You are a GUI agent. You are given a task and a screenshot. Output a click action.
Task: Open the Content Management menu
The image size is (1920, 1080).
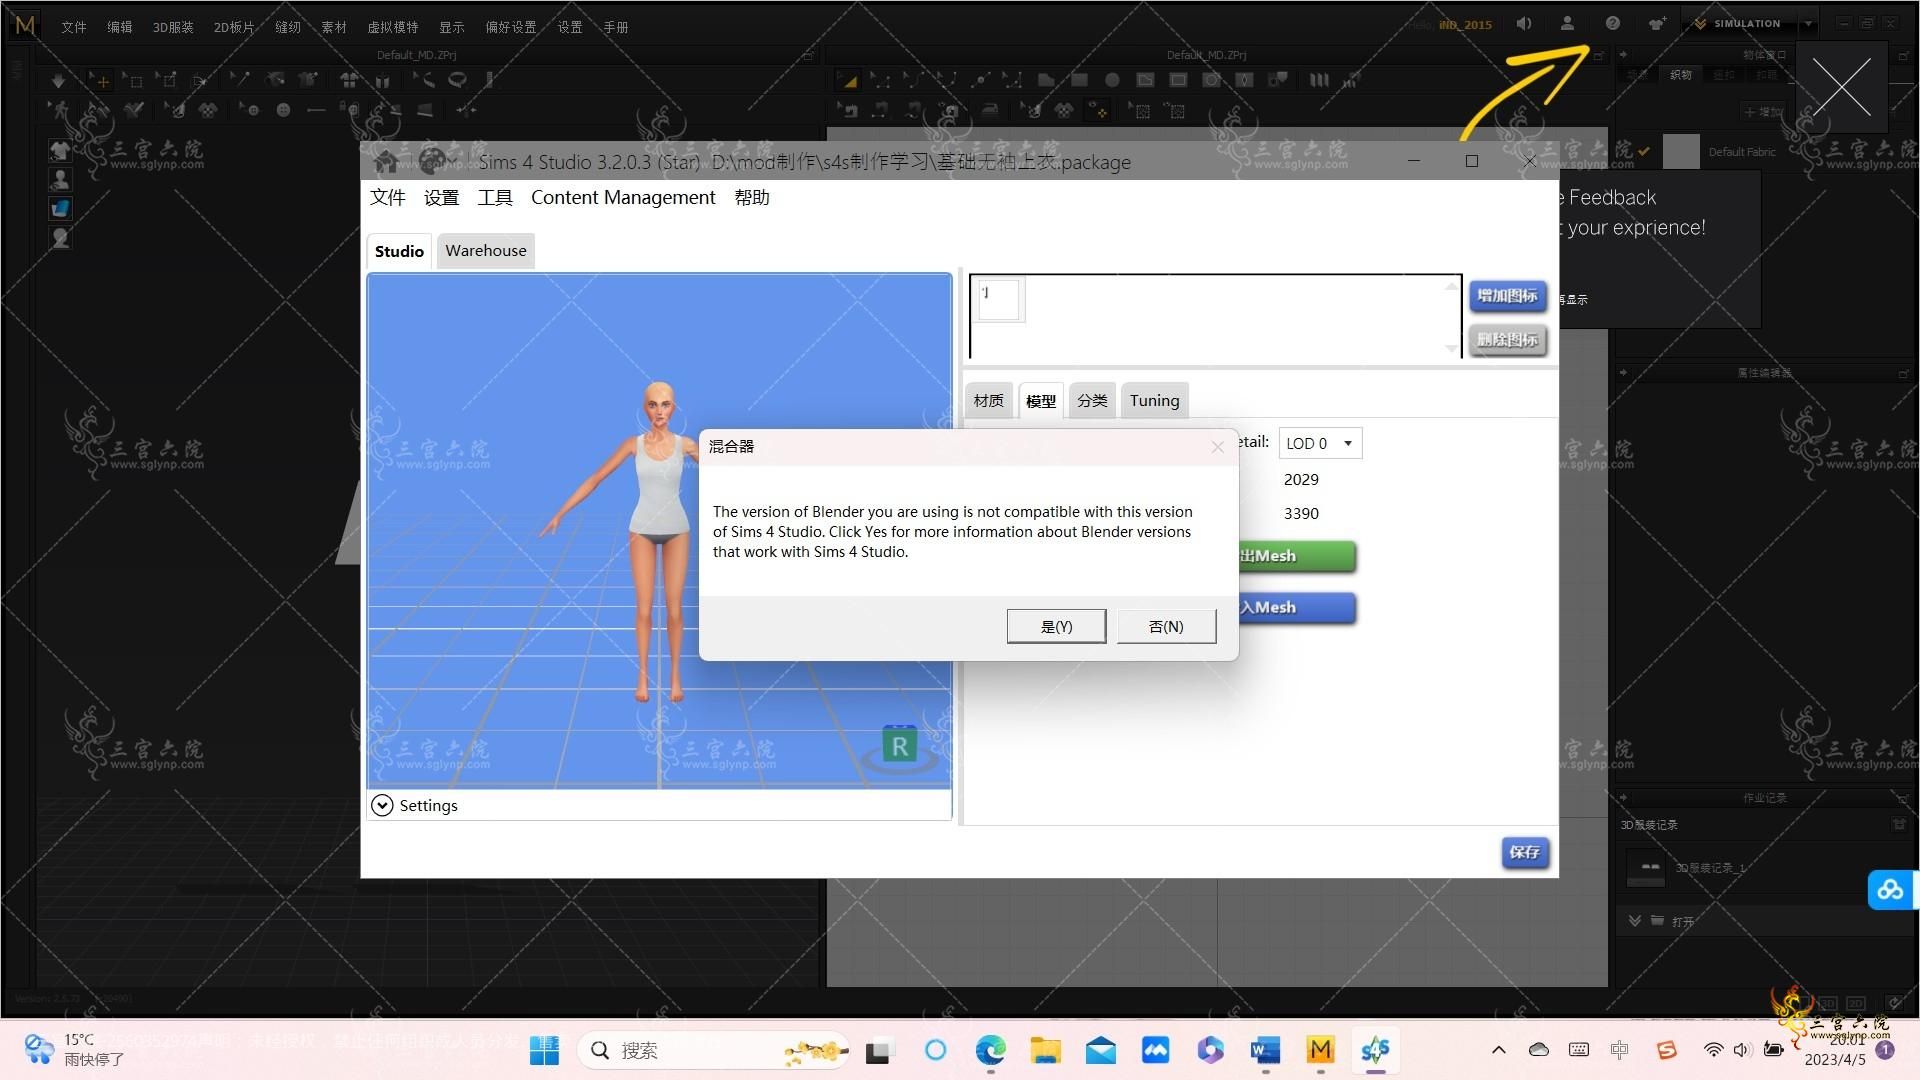(x=623, y=197)
